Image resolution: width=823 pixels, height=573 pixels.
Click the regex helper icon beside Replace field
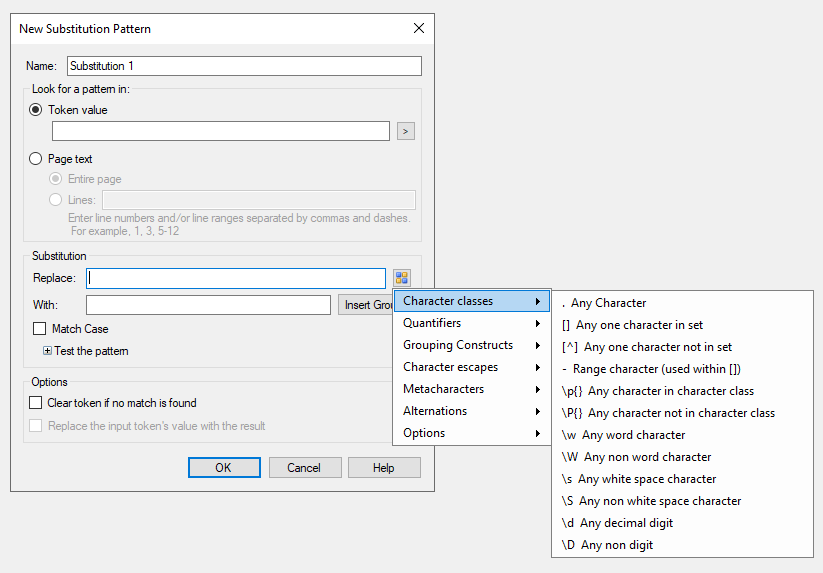click(402, 278)
